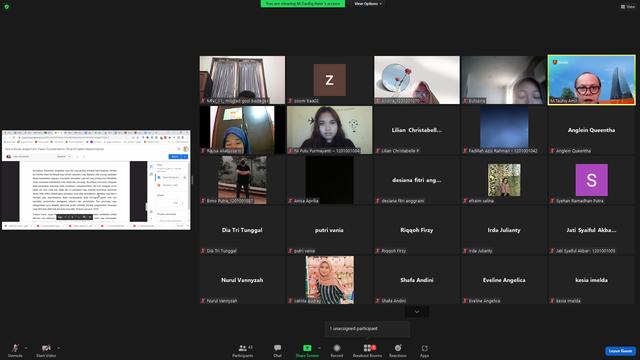Select Anglein Queentha's tile

click(591, 130)
